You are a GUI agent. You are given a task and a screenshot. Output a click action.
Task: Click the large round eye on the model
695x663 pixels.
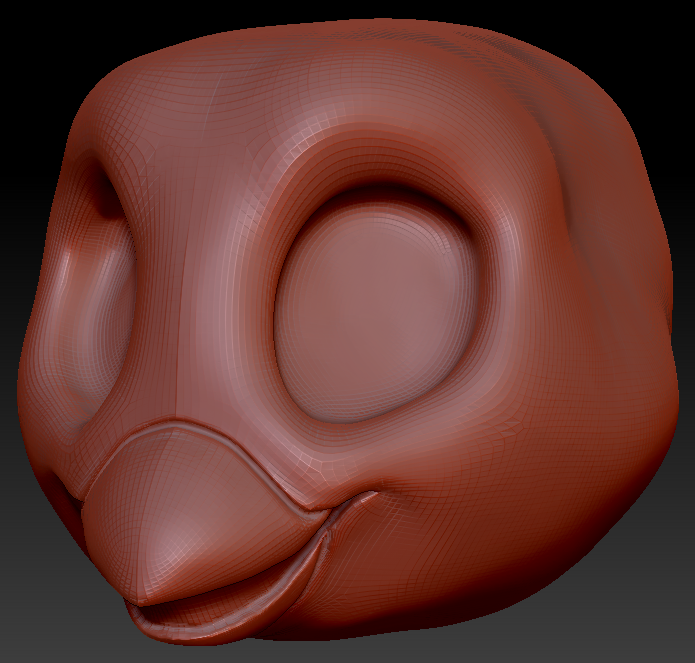(377, 310)
